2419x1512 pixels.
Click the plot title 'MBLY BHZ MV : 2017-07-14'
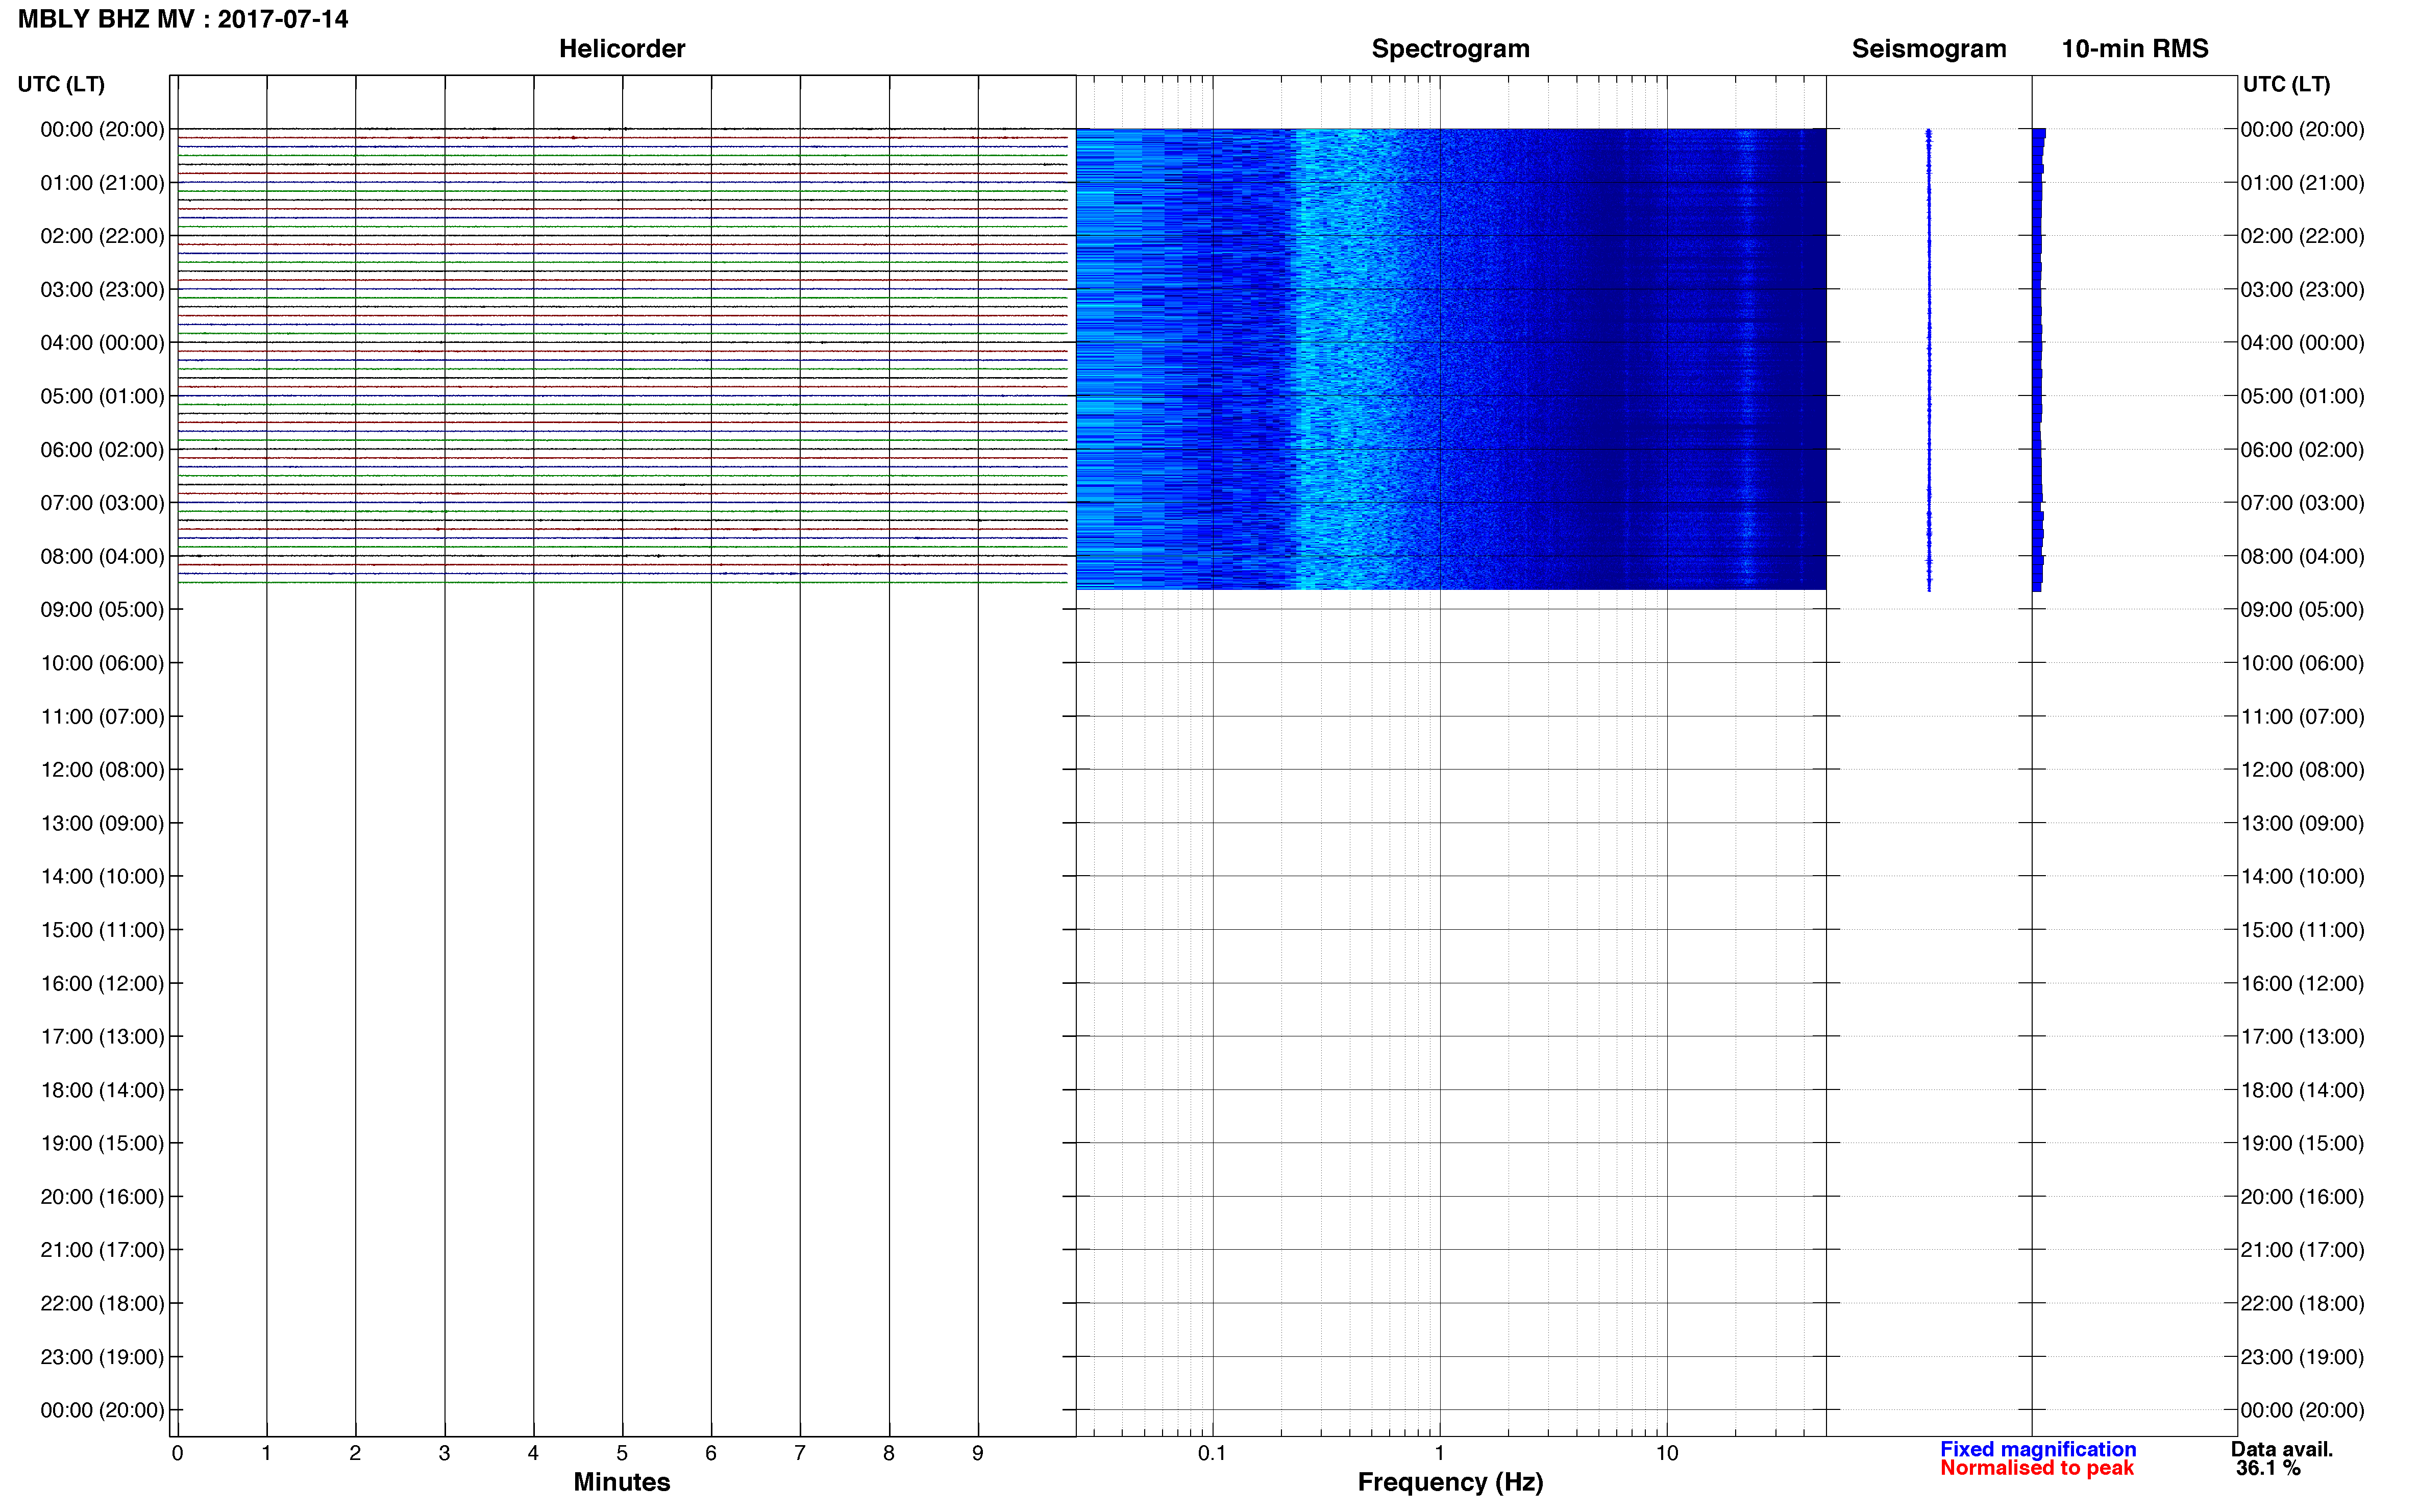point(183,19)
